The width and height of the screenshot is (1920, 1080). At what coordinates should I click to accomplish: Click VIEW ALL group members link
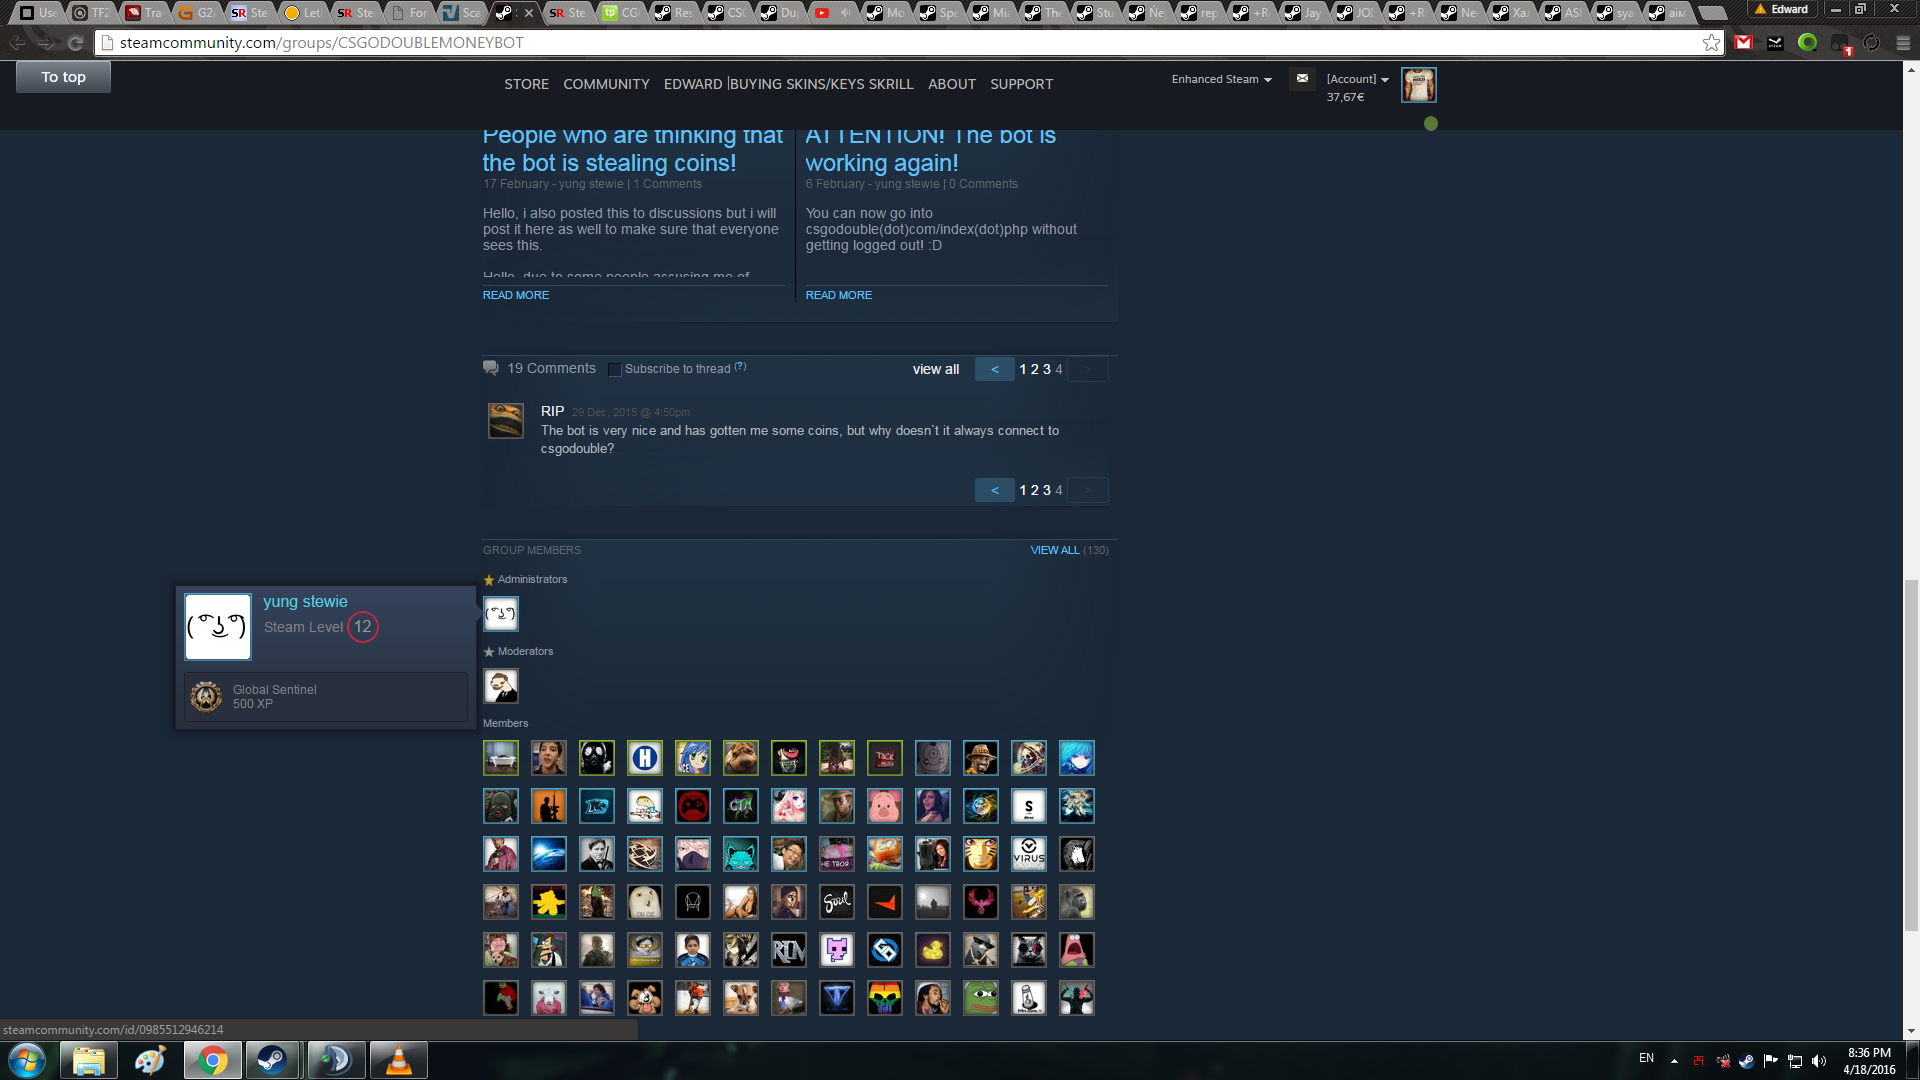[1054, 550]
